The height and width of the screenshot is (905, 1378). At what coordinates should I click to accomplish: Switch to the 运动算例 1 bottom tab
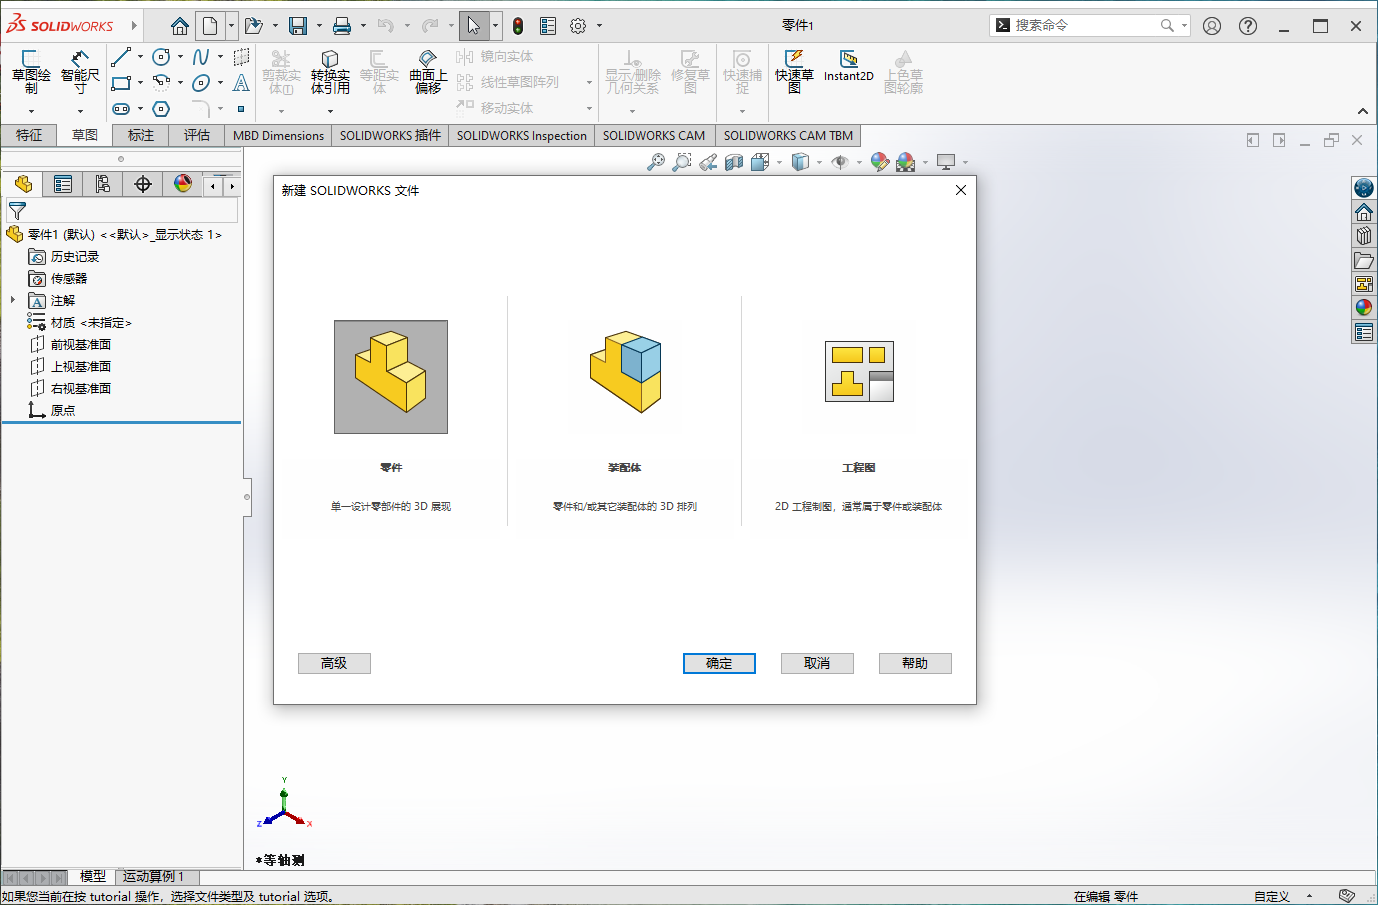coord(153,876)
